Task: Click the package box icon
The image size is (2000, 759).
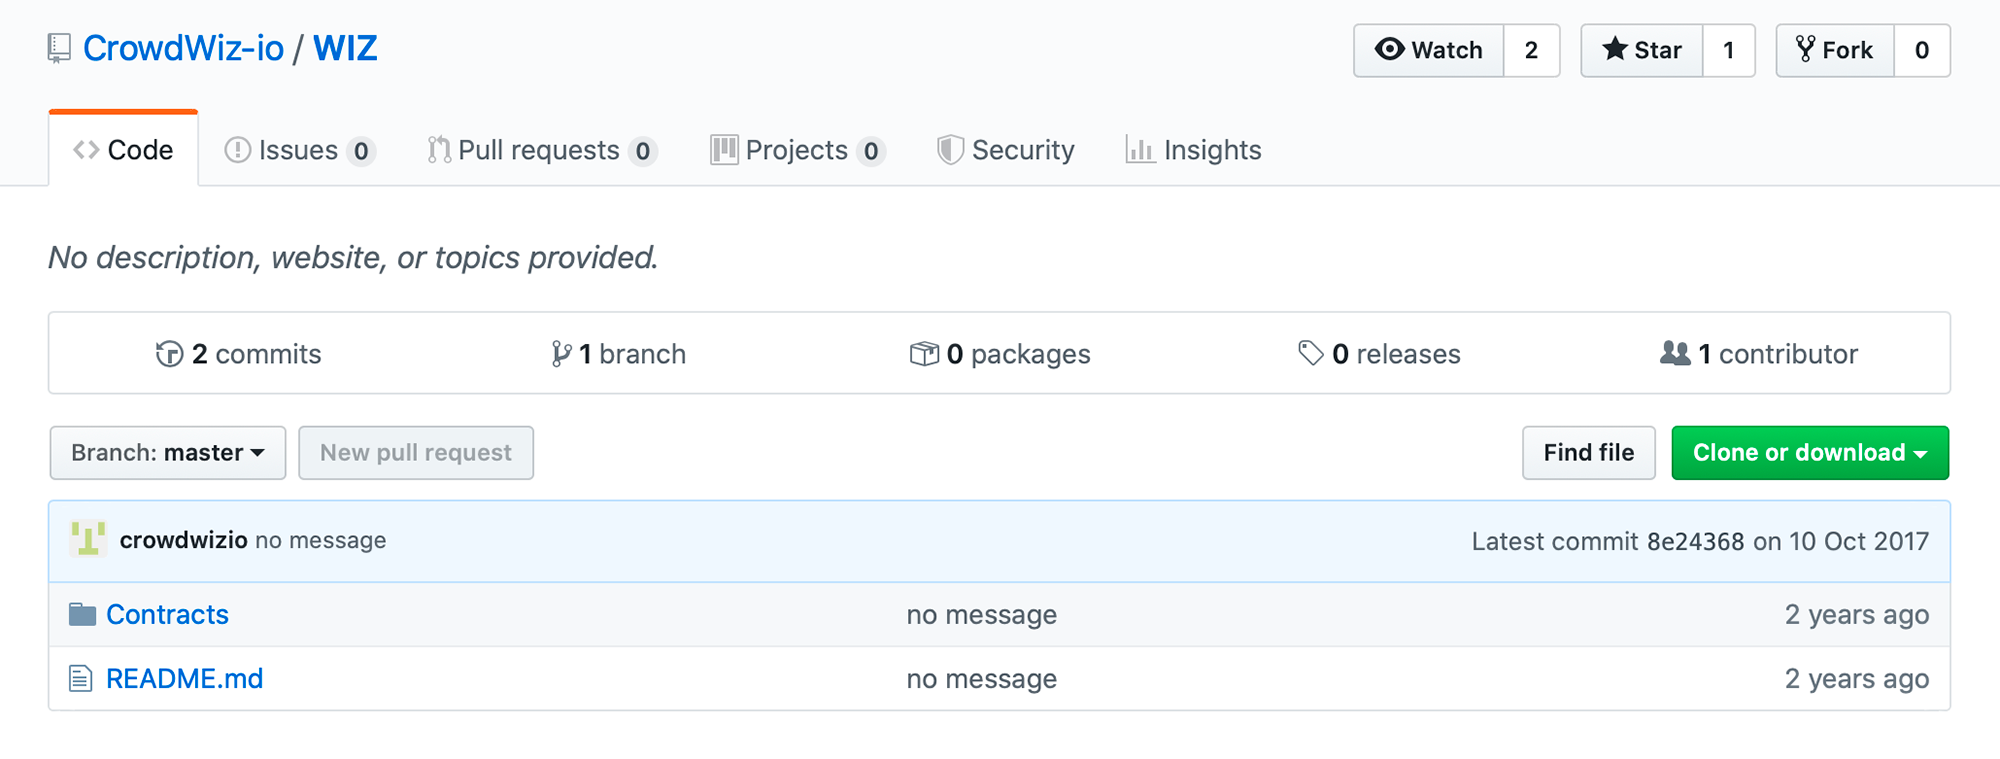Action: [924, 354]
